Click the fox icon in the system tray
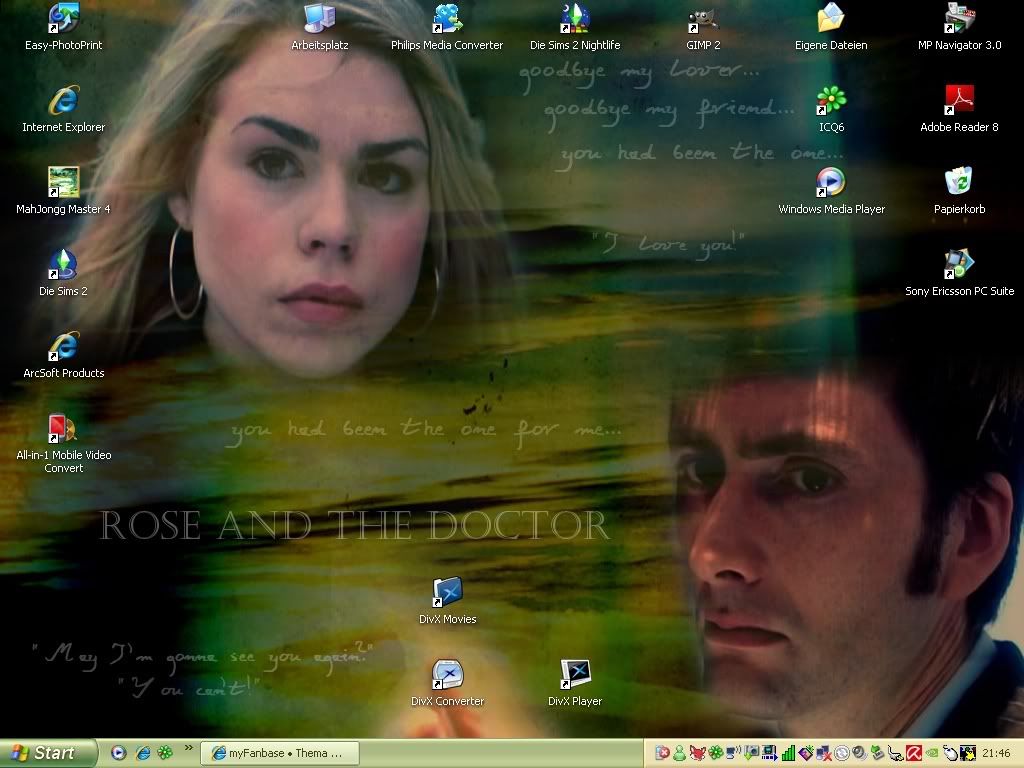The image size is (1024, 768). [x=697, y=753]
